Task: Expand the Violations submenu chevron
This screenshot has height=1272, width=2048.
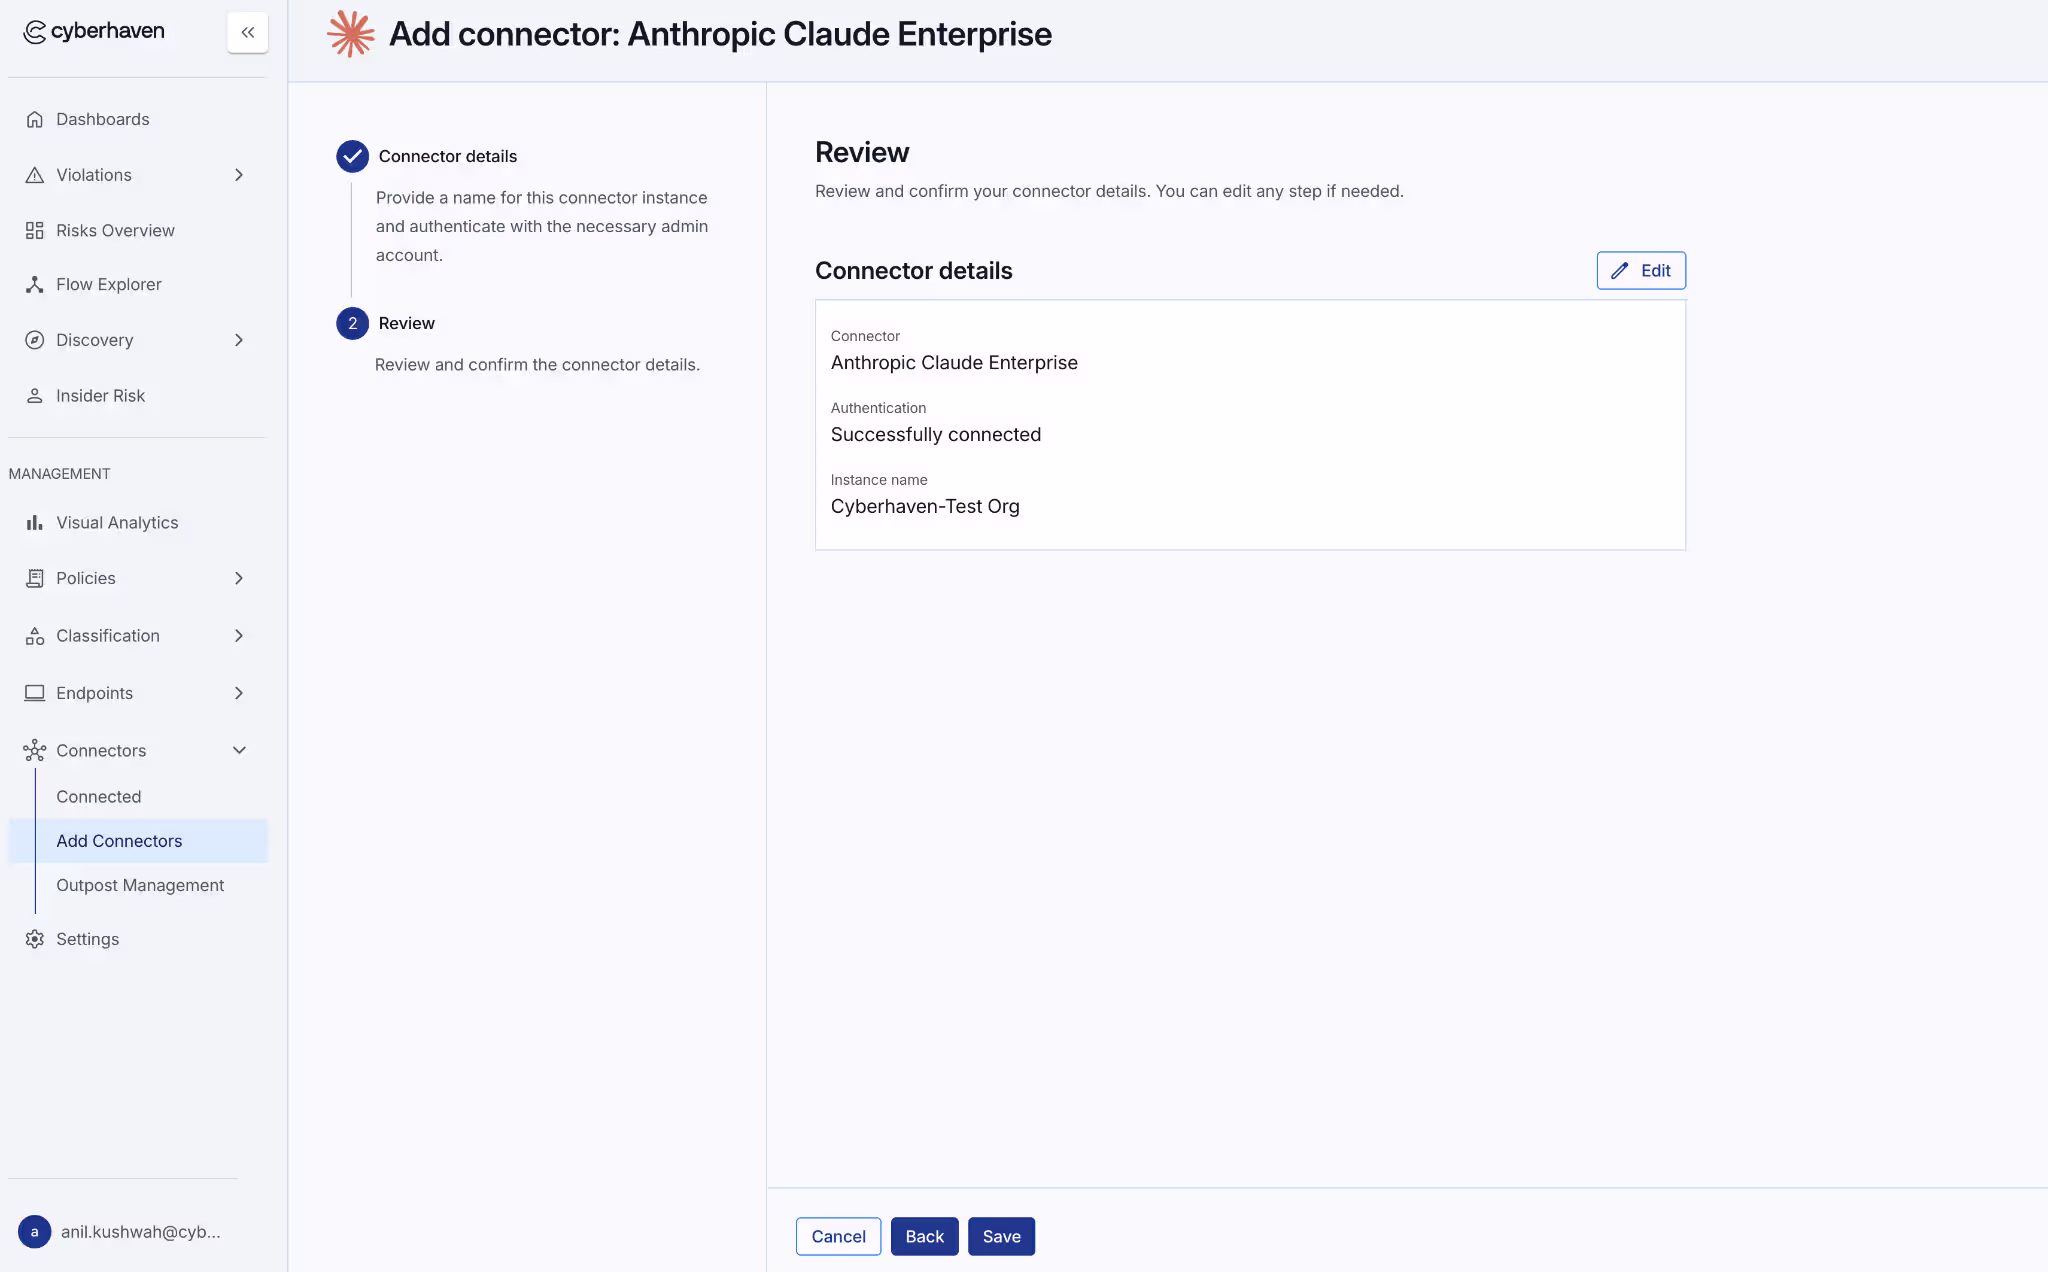Action: (239, 175)
